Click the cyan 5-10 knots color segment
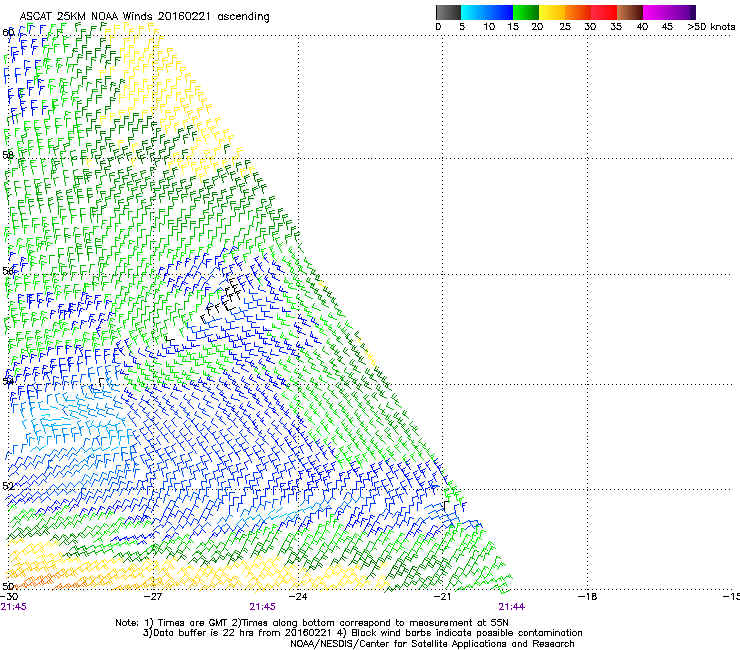This screenshot has width=740, height=650. pos(473,12)
